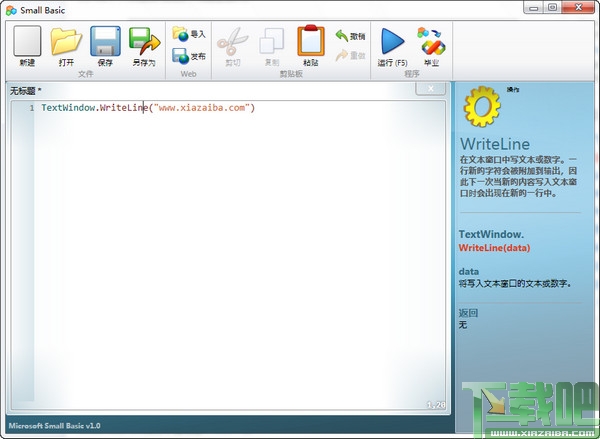The width and height of the screenshot is (600, 439).
Task: Click the 返回 (Returns) label
Action: (x=468, y=313)
